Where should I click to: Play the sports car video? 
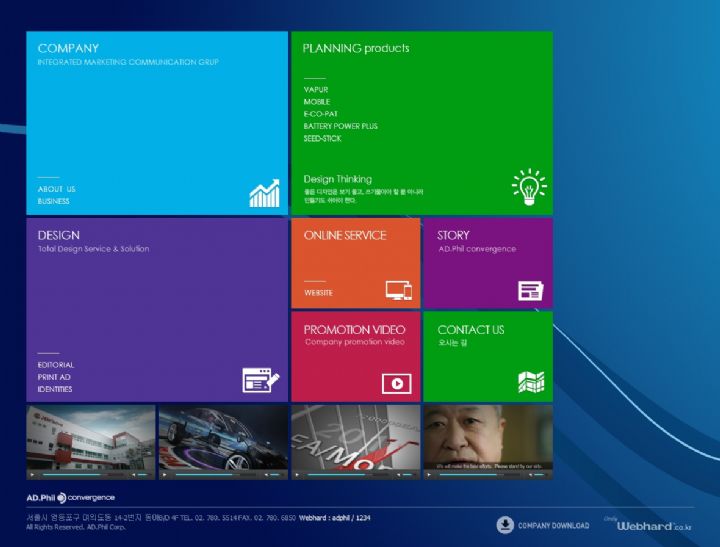(x=164, y=474)
